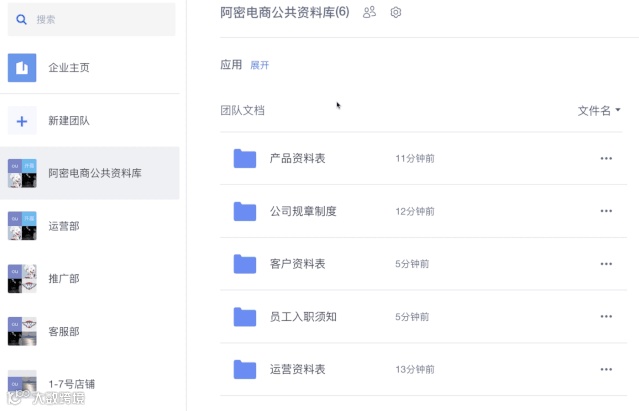Open more options for 客户资料表

(x=605, y=264)
